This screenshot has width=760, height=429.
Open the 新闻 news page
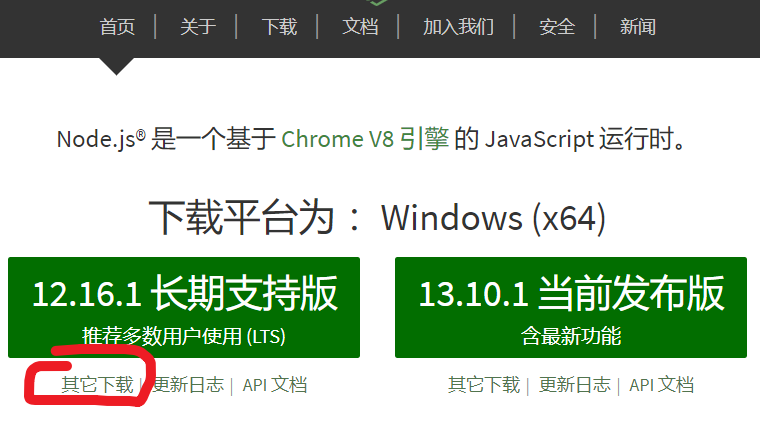coord(638,27)
